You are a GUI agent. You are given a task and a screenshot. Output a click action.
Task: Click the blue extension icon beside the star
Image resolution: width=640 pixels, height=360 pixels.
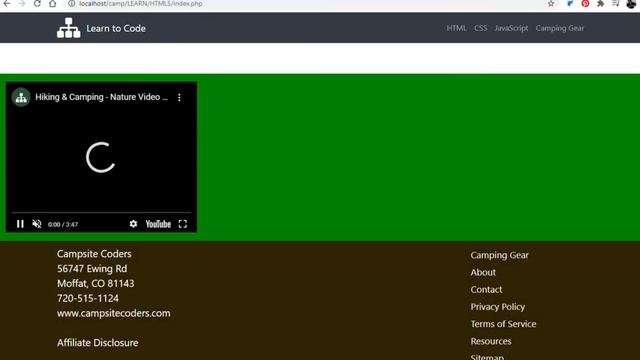[x=570, y=4]
